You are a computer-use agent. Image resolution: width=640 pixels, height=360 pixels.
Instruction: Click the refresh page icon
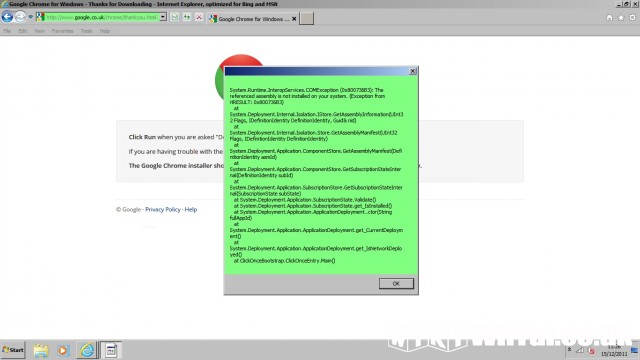coord(187,17)
